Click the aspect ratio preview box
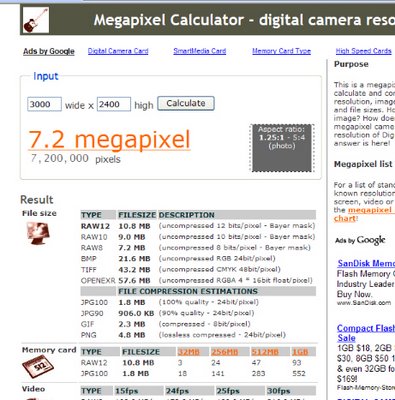 282,148
